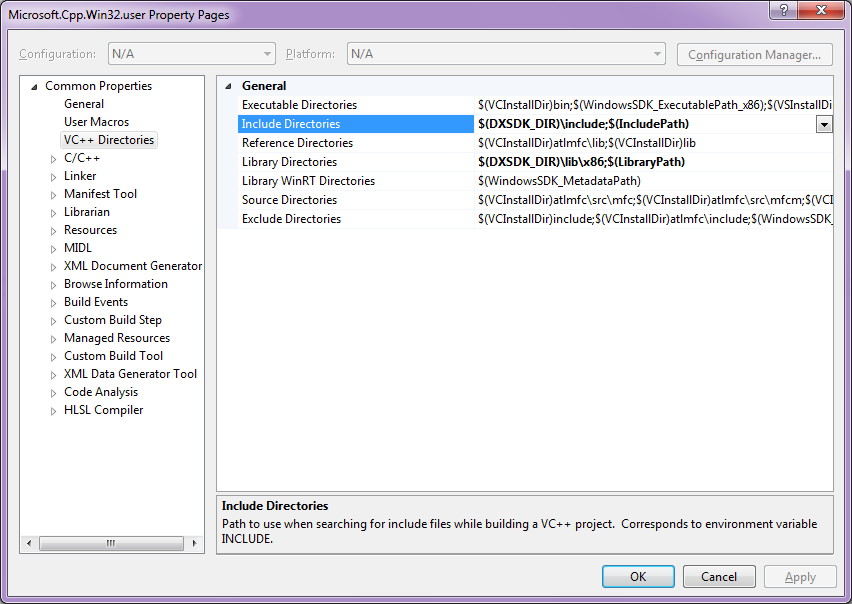The width and height of the screenshot is (852, 604).
Task: Select the Custom Build Step label
Action: [x=112, y=319]
